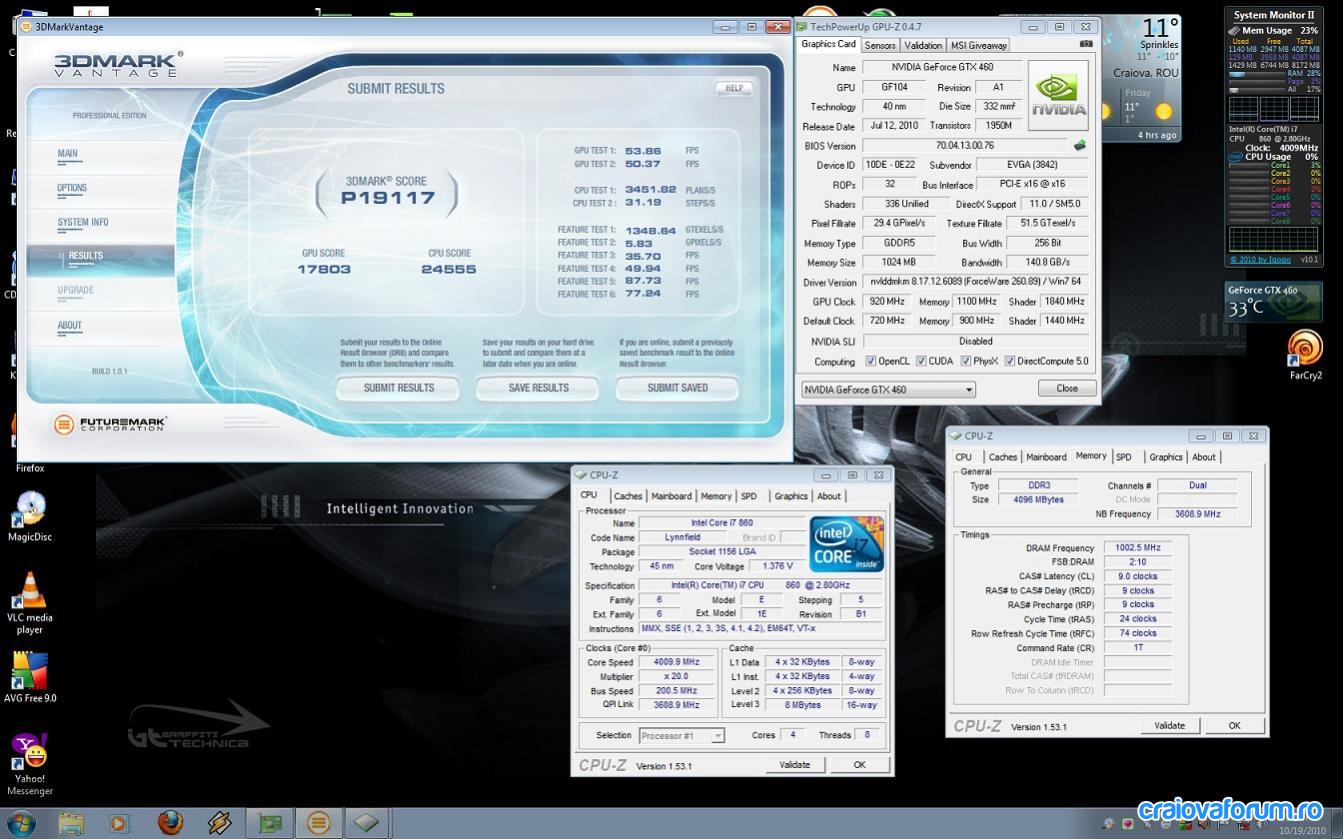Click the SAVE RESULTS button
Screen dimensions: 1343x839
click(538, 388)
